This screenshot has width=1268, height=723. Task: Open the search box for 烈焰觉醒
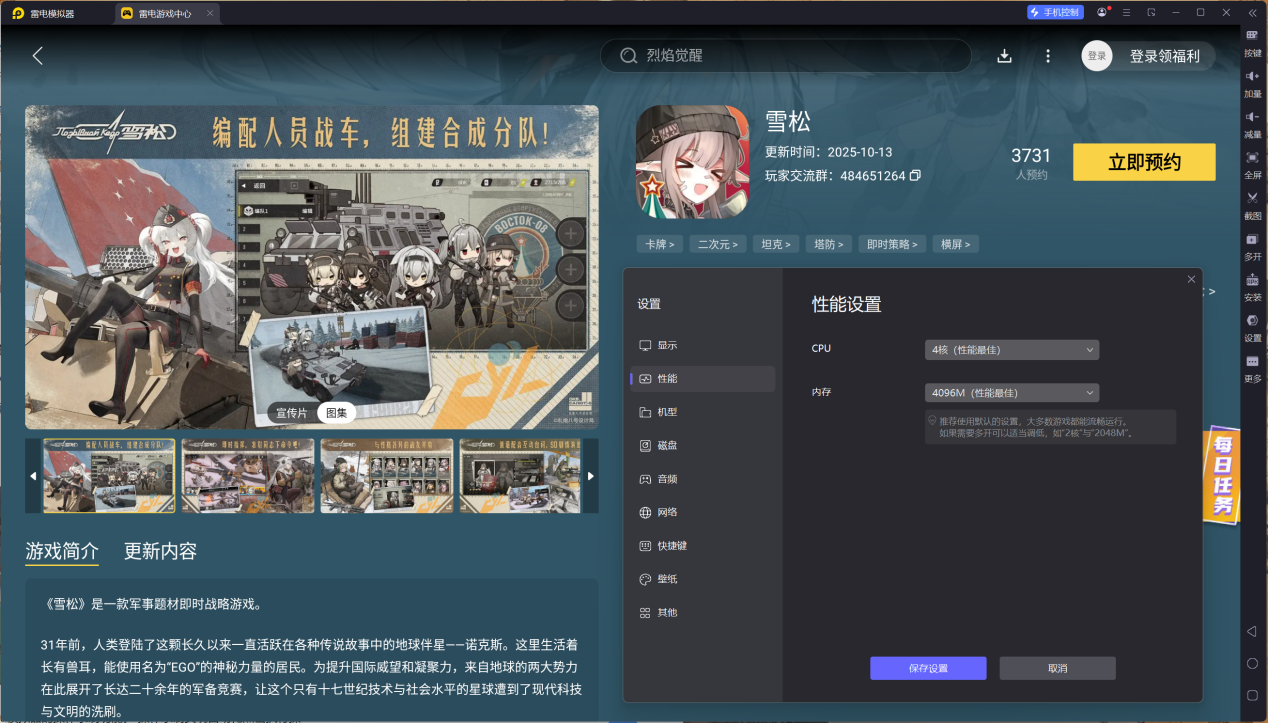pyautogui.click(x=785, y=55)
